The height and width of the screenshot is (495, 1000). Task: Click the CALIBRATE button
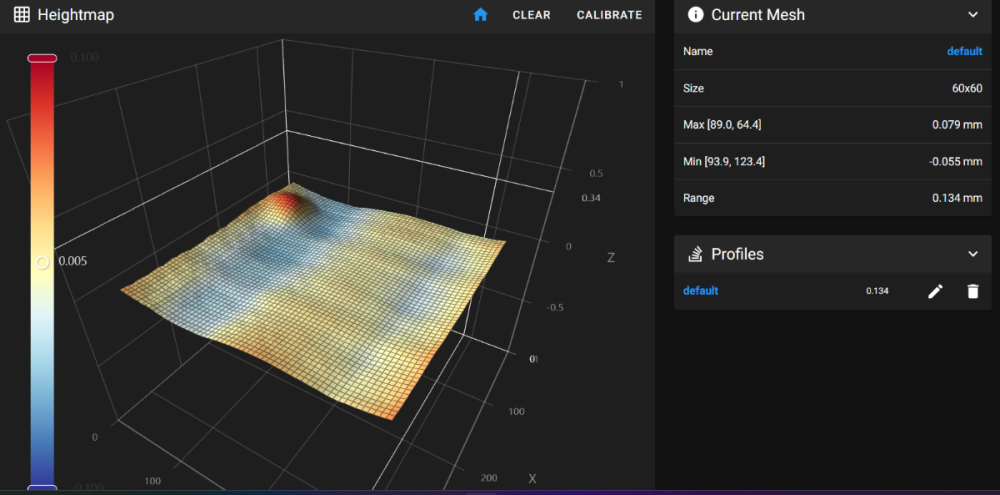point(609,15)
